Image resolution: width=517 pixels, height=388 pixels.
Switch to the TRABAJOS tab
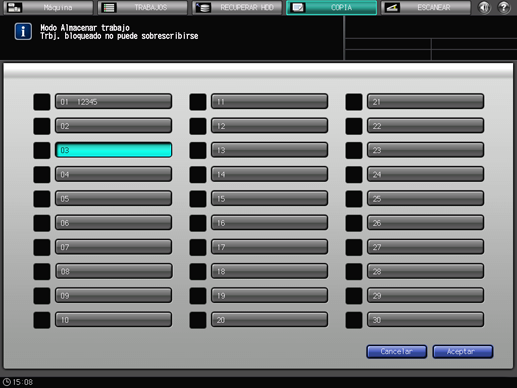coord(143,7)
